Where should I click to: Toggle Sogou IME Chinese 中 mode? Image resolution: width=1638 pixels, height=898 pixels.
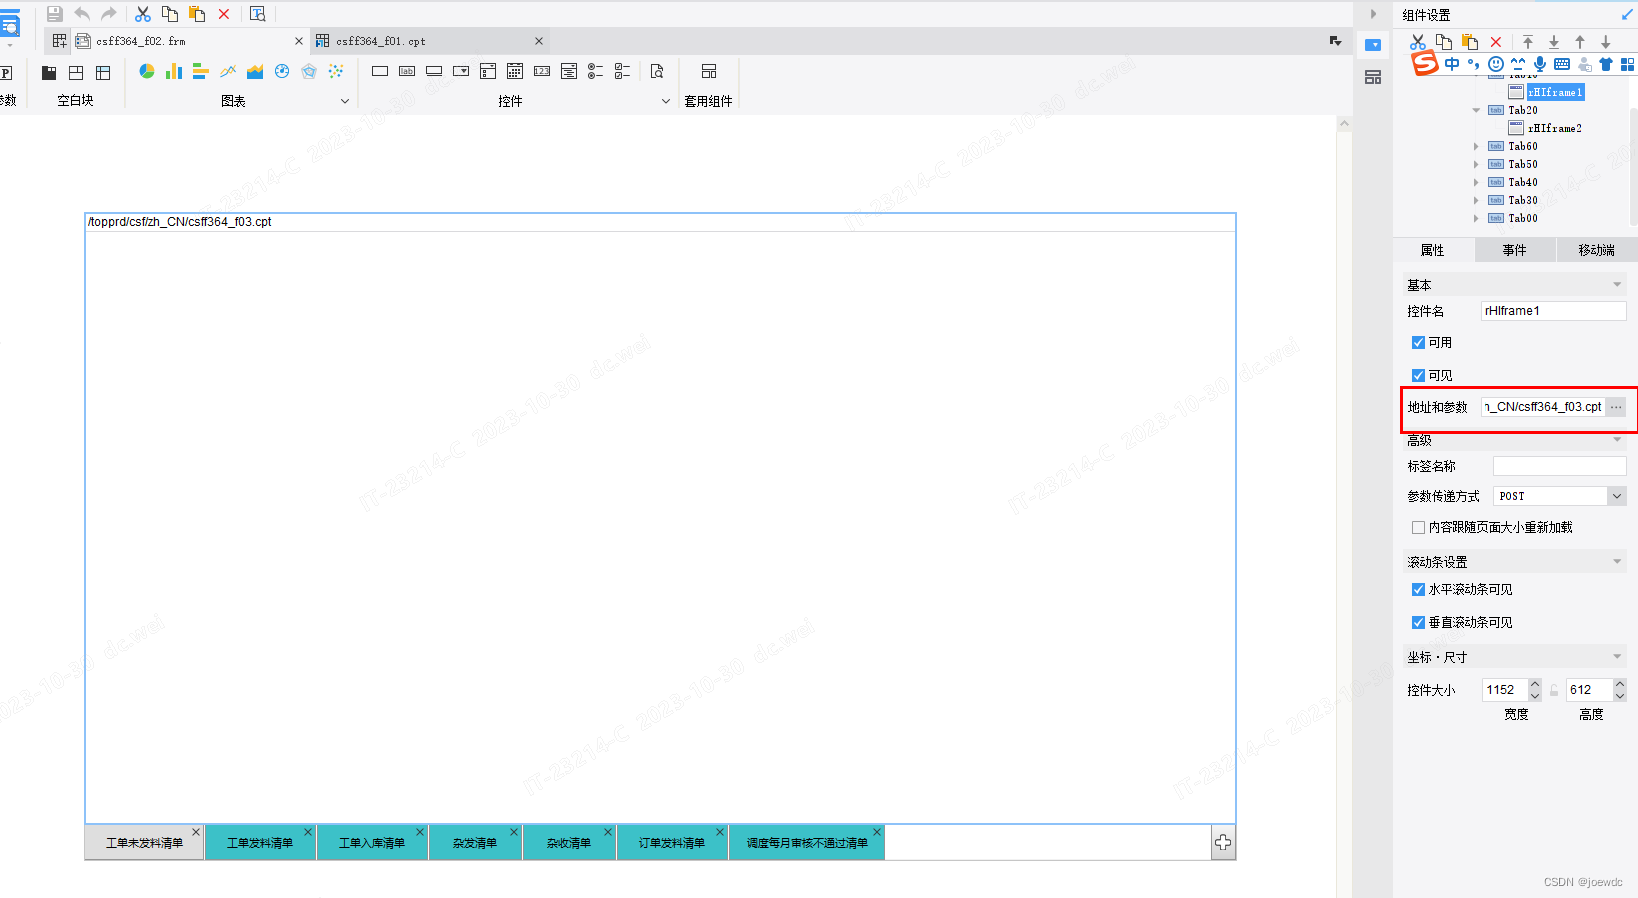click(x=1452, y=64)
